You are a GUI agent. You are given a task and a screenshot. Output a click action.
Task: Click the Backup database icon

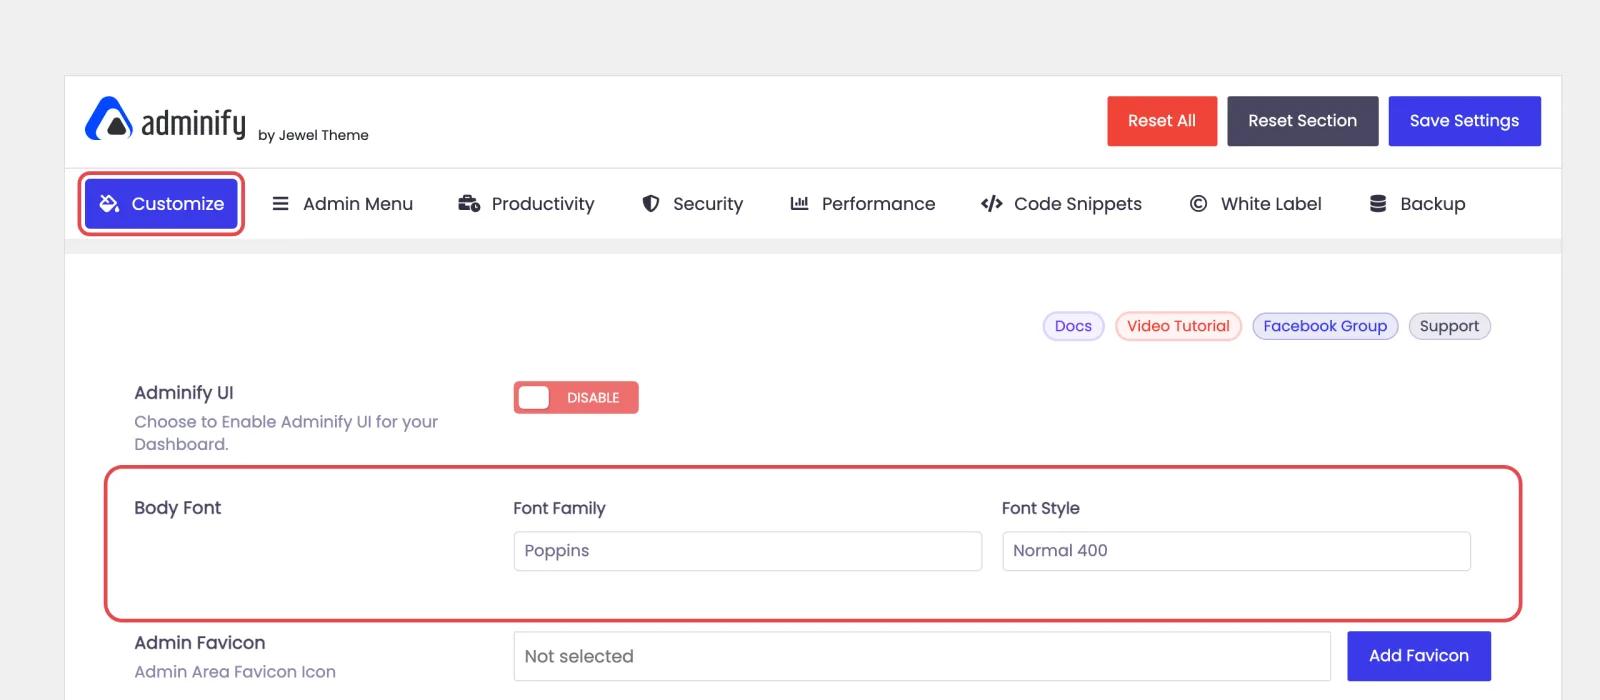tap(1378, 204)
